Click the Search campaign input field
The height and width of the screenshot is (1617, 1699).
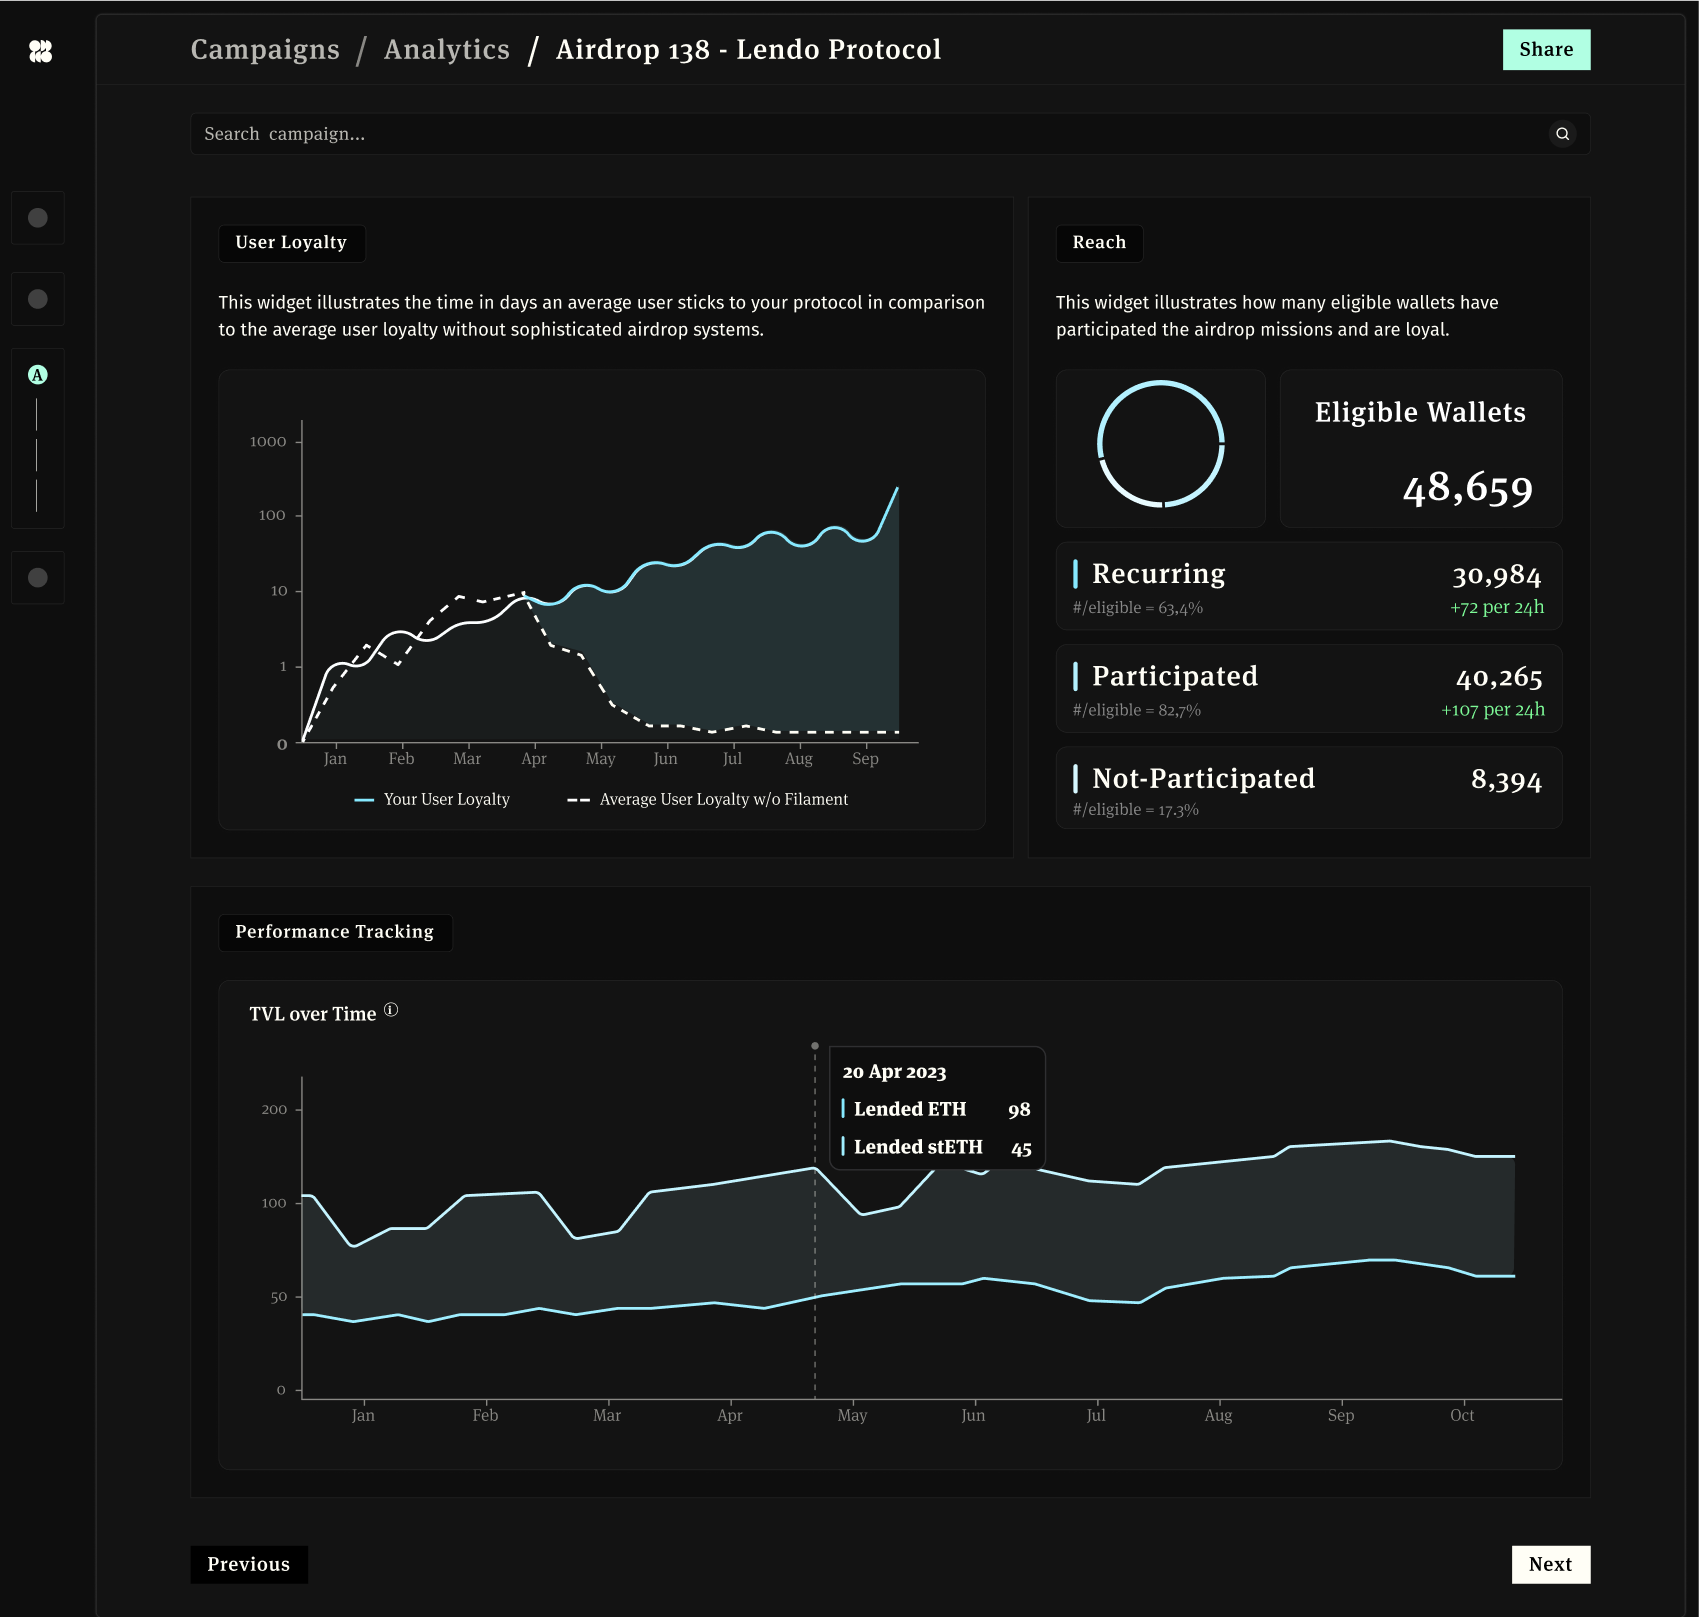tap(700, 133)
